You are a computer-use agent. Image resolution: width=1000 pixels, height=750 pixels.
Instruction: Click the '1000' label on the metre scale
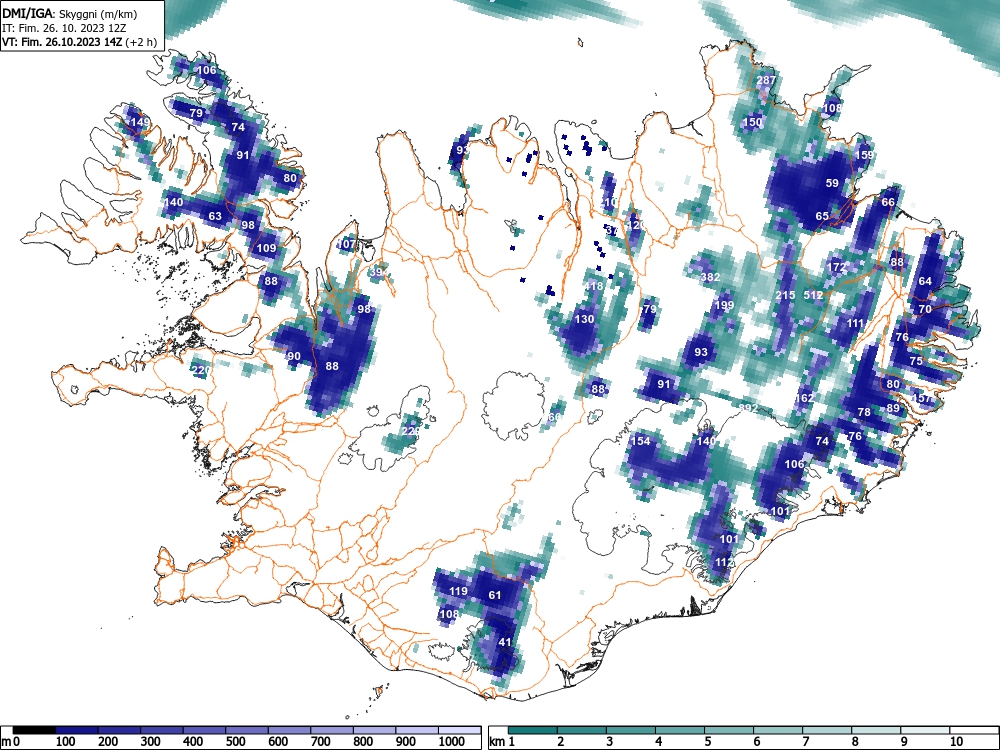point(452,742)
